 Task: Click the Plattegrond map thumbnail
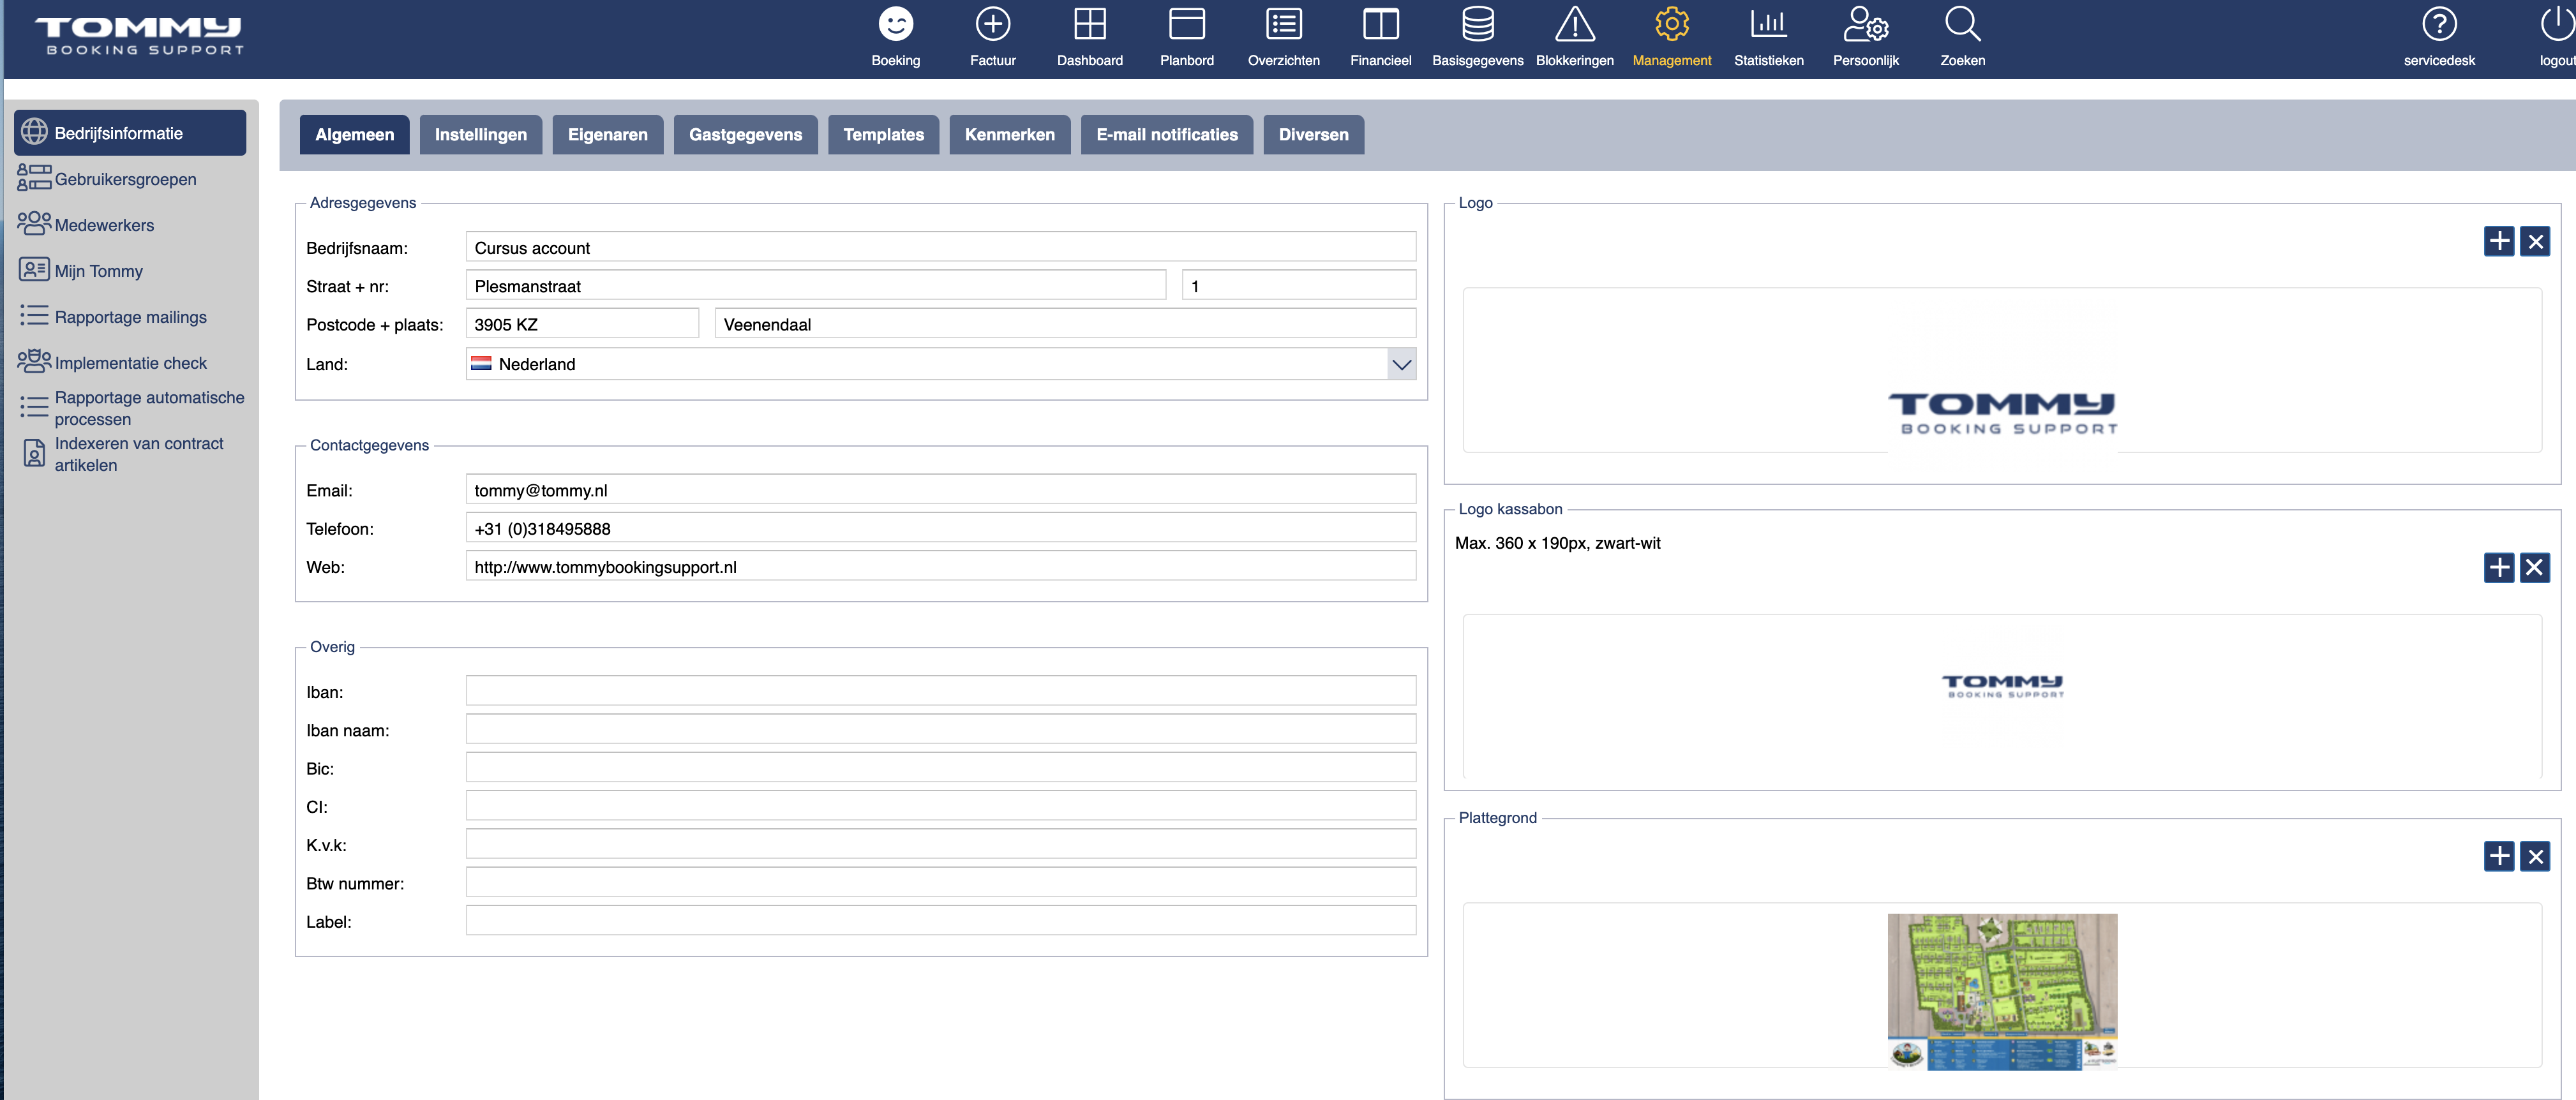click(2002, 991)
